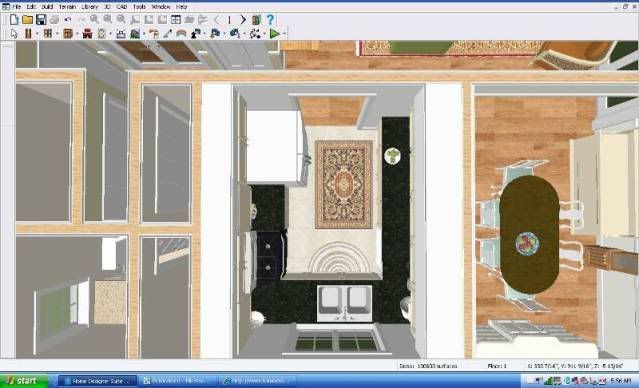This screenshot has height=388, width=639.
Task: Open the Terrain menu
Action: click(67, 7)
